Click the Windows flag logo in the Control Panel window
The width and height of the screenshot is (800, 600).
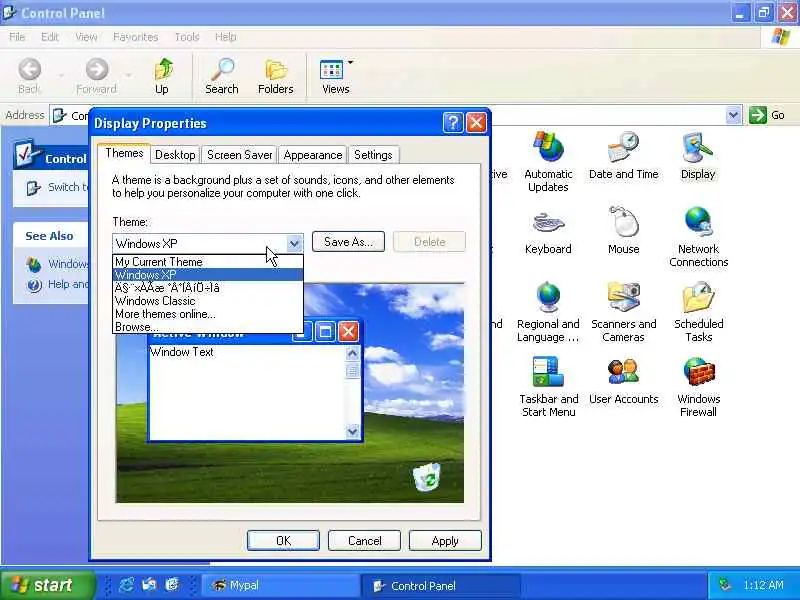point(781,37)
